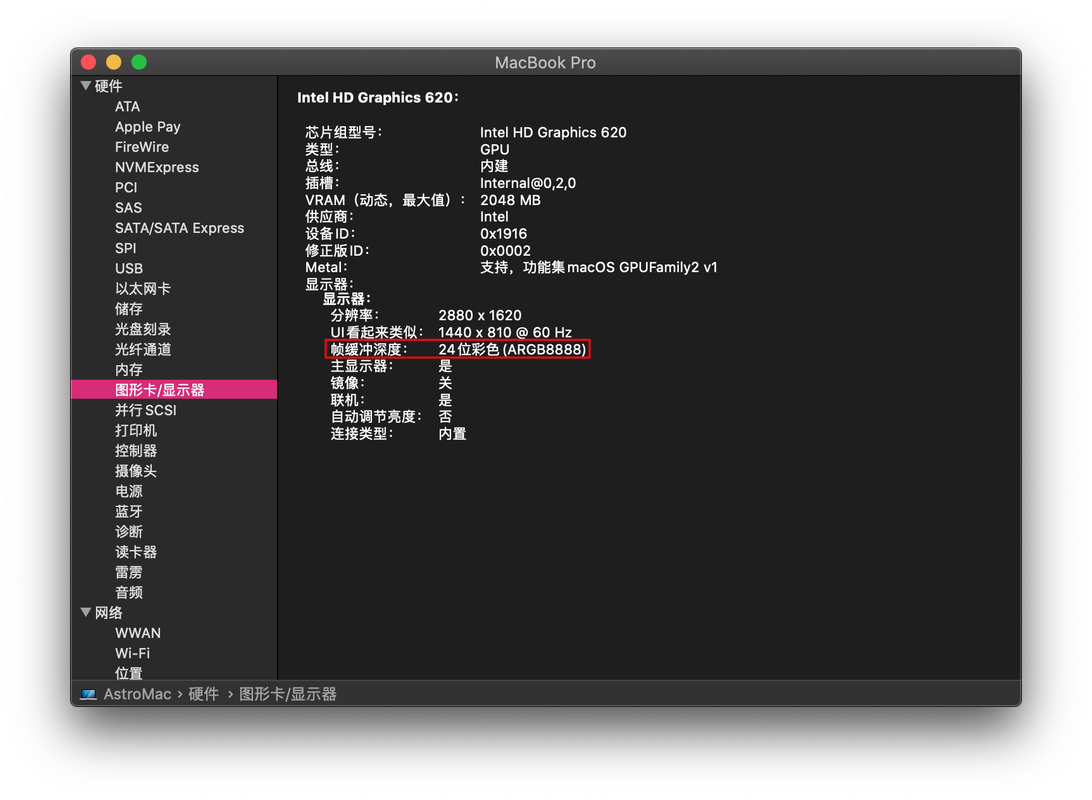Click the 网络 category label
Viewport: 1092px width, 800px height.
[109, 612]
